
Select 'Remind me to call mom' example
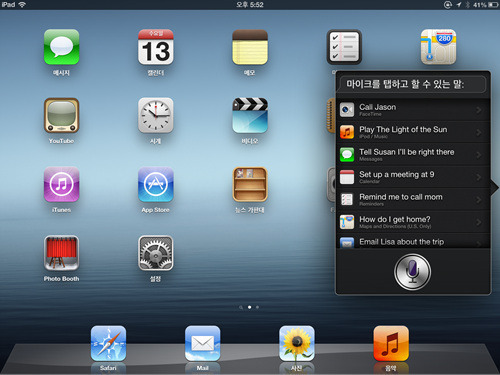pos(413,199)
